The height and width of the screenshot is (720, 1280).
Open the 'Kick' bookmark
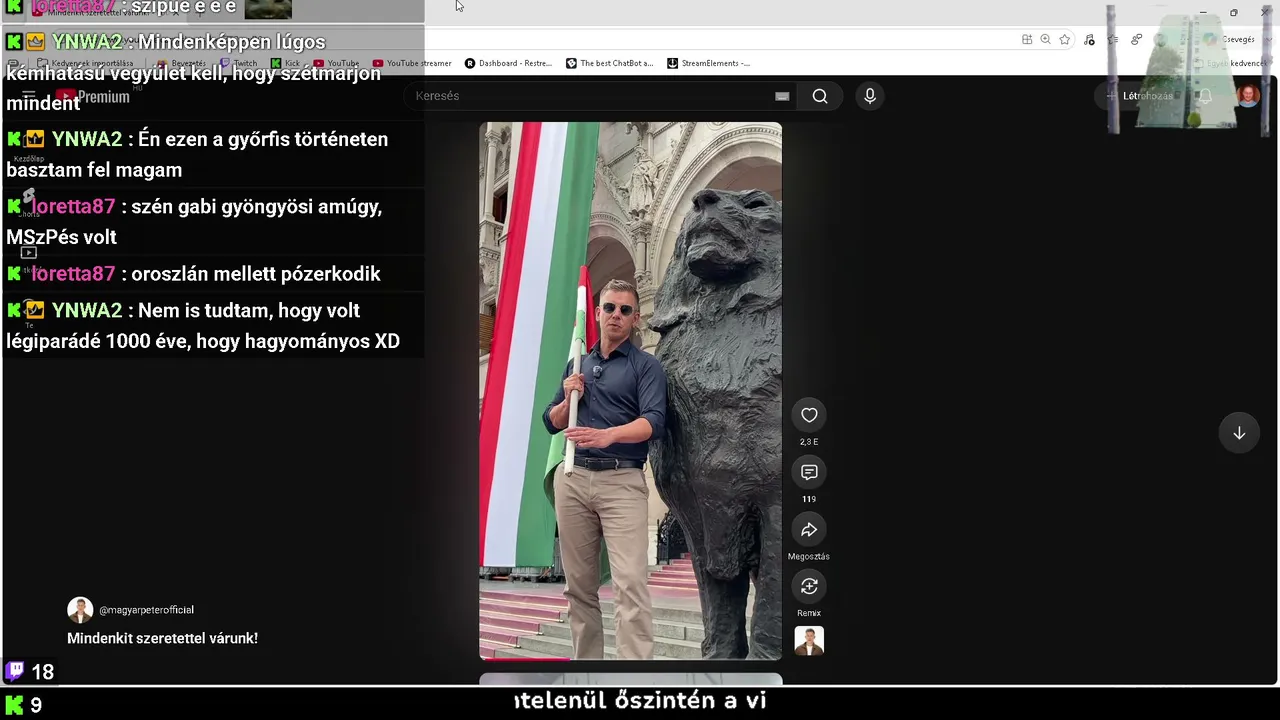[285, 63]
